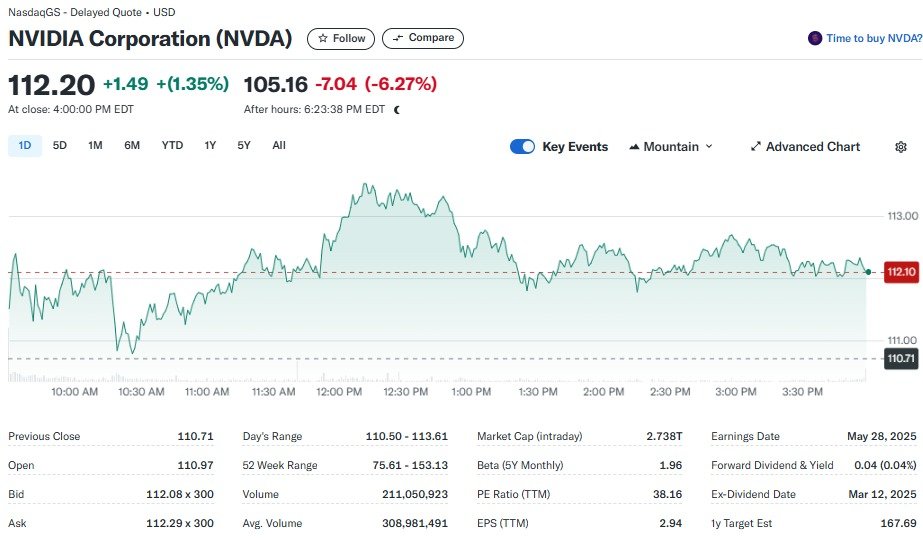The width and height of the screenshot is (923, 538).
Task: Open the Time to buy NVDA? link
Action: coord(873,39)
